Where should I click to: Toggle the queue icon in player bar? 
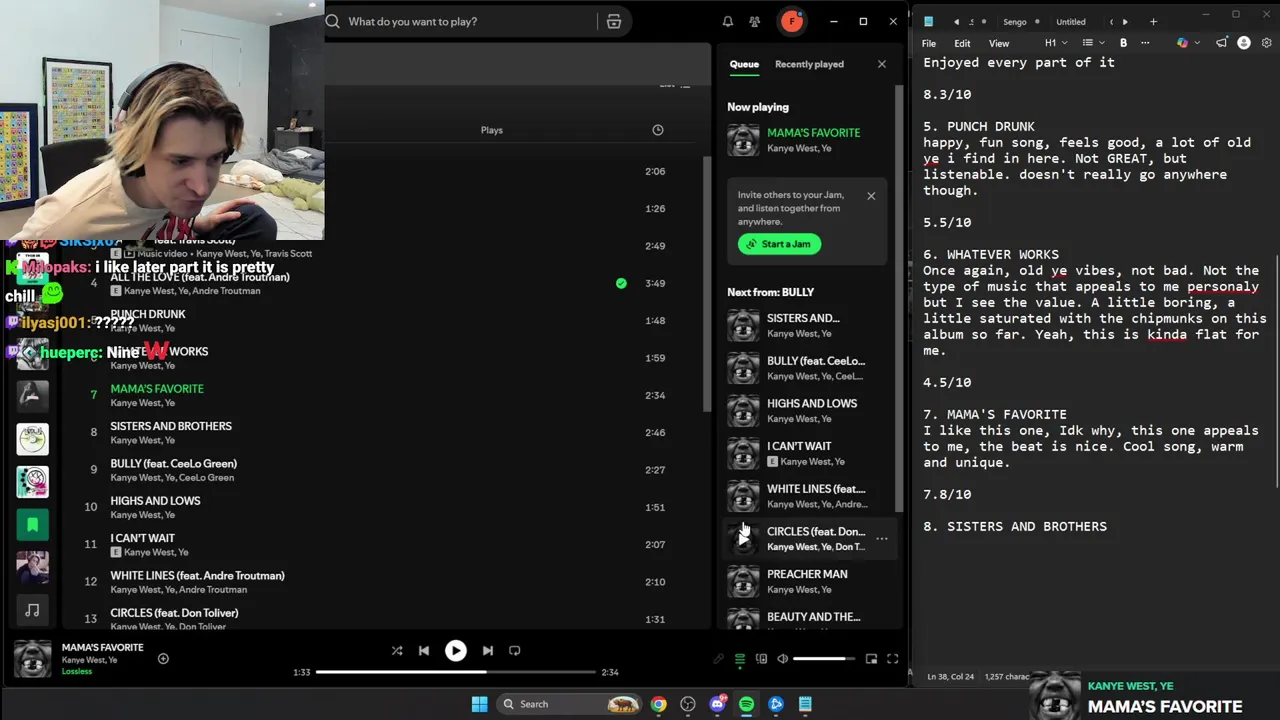click(x=740, y=658)
